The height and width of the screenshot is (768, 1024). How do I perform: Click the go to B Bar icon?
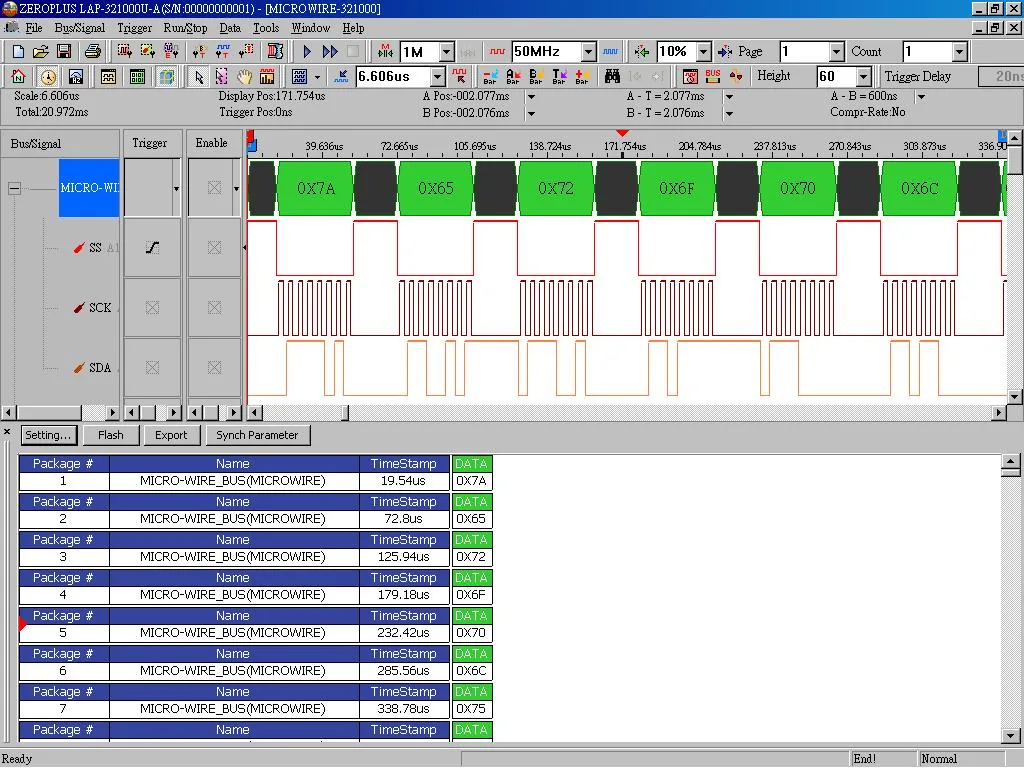[x=536, y=76]
